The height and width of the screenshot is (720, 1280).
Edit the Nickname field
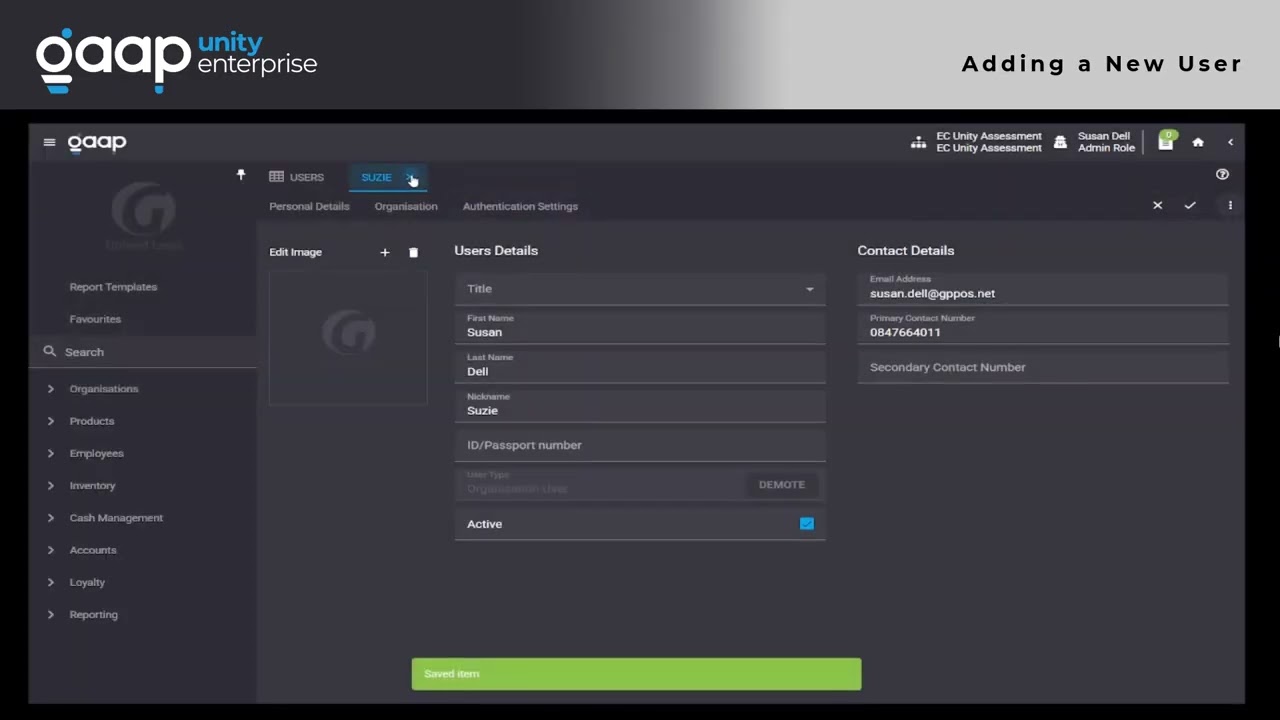point(640,405)
